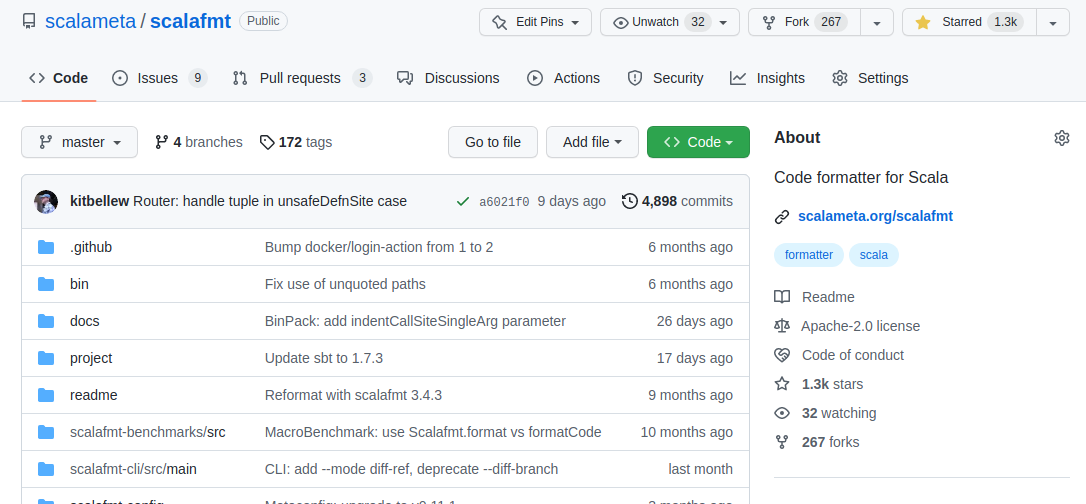View the 172 tags link
The image size is (1086, 504).
(296, 142)
